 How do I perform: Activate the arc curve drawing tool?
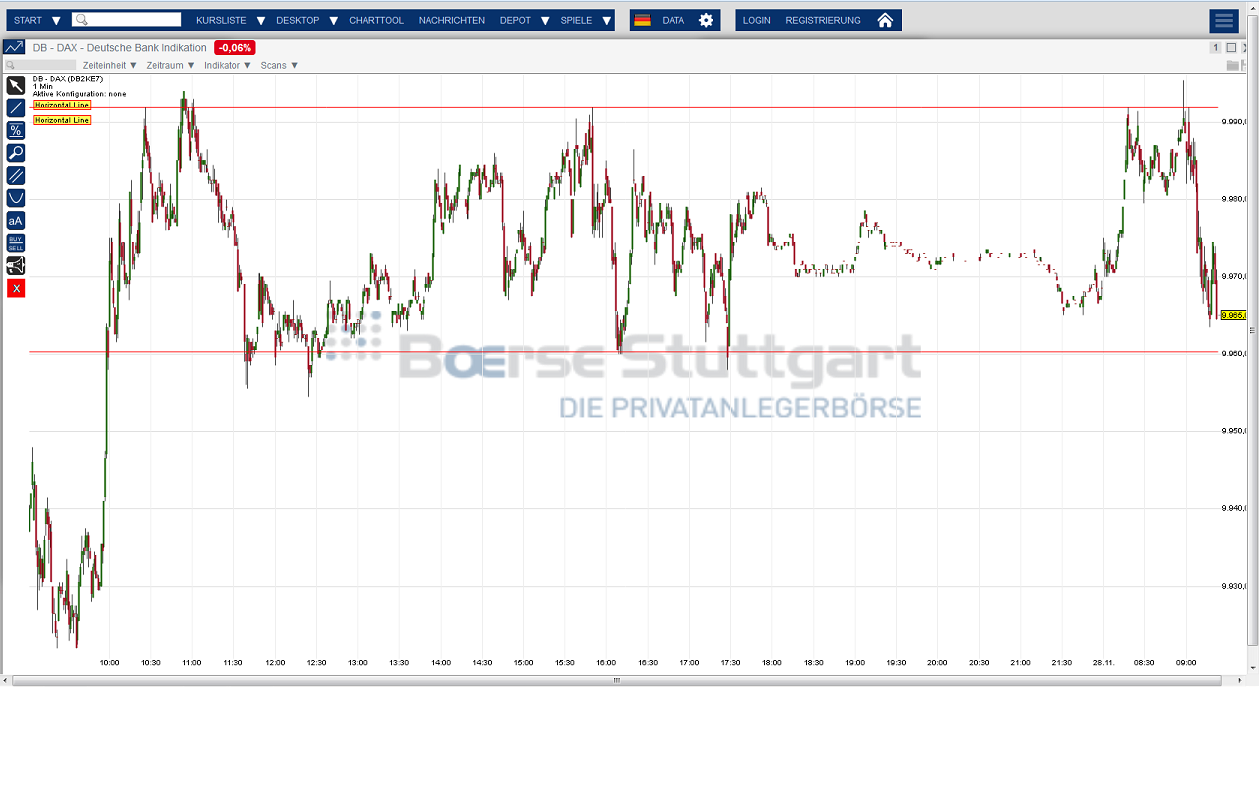point(15,197)
